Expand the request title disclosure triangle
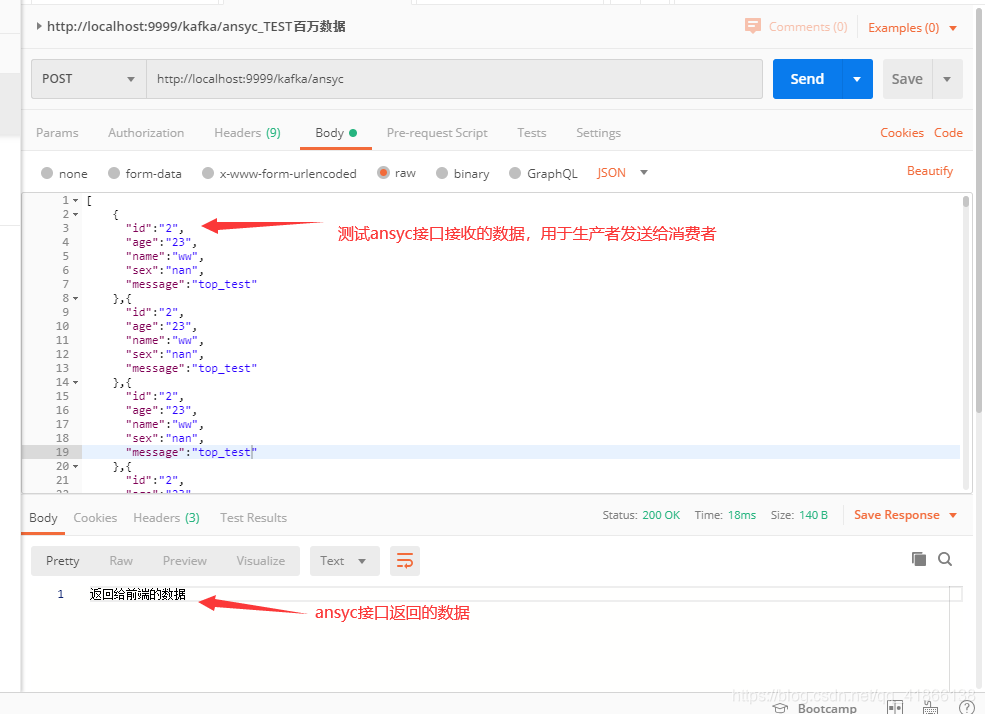Viewport: 985px width, 714px height. coord(39,26)
